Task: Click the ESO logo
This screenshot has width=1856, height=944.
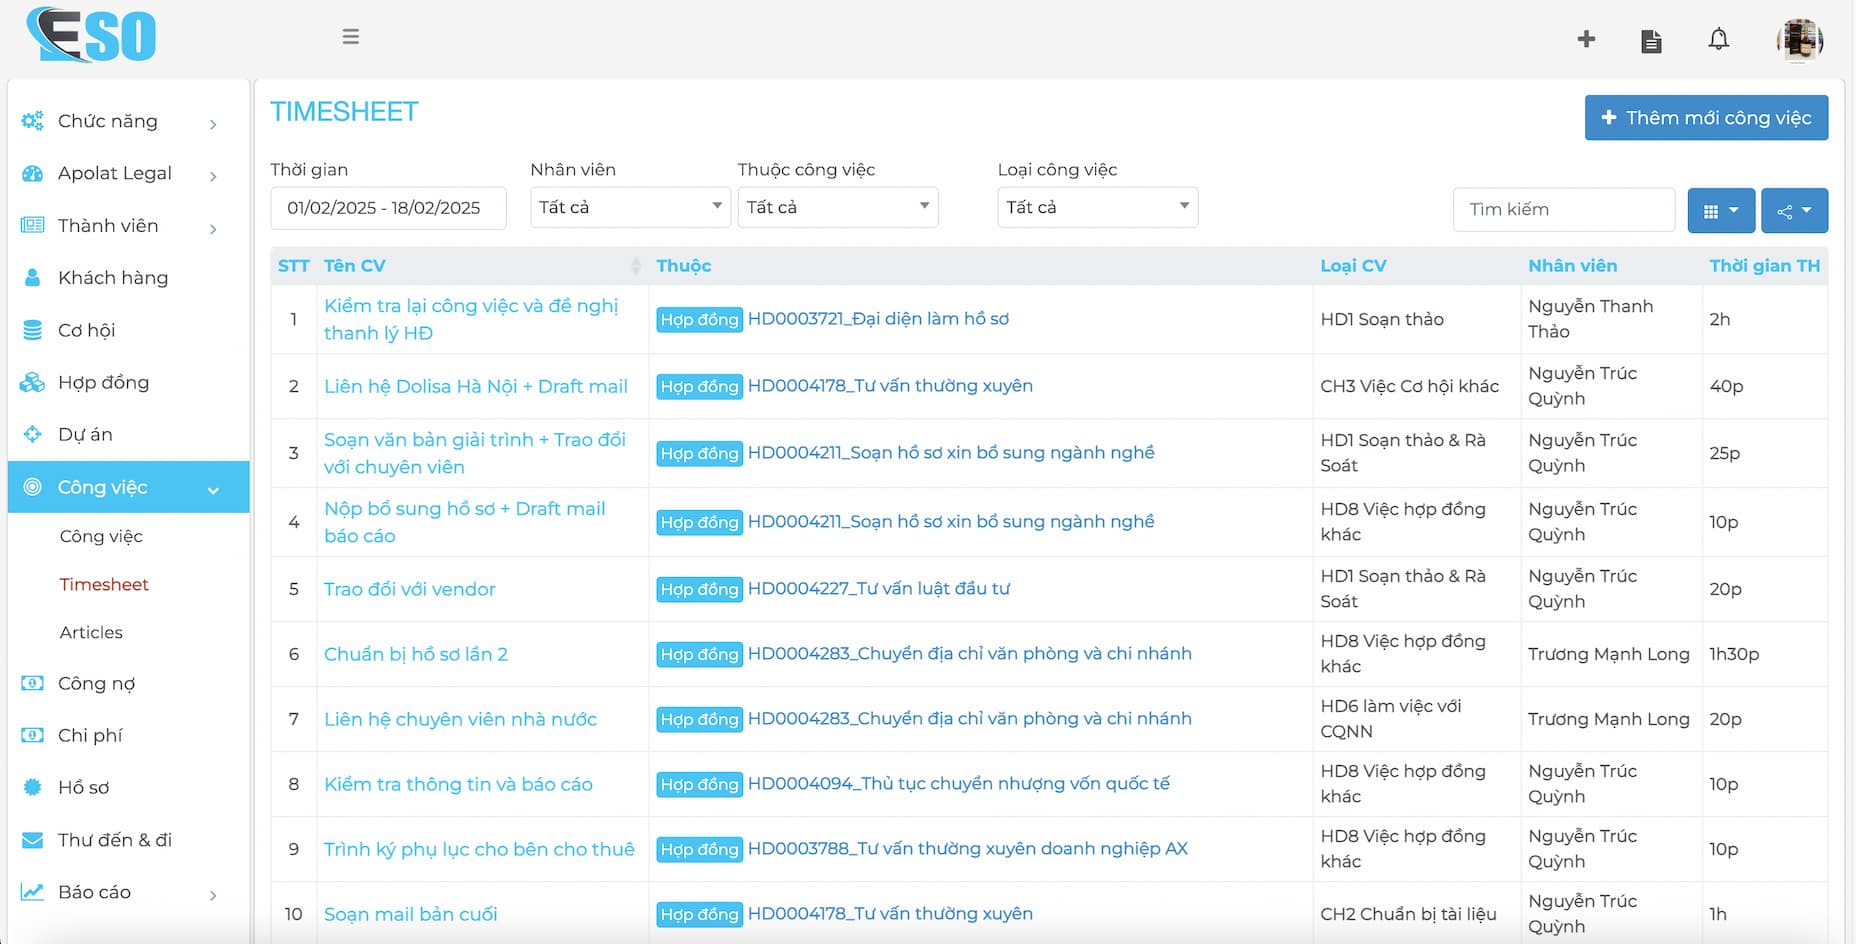Action: coord(92,36)
